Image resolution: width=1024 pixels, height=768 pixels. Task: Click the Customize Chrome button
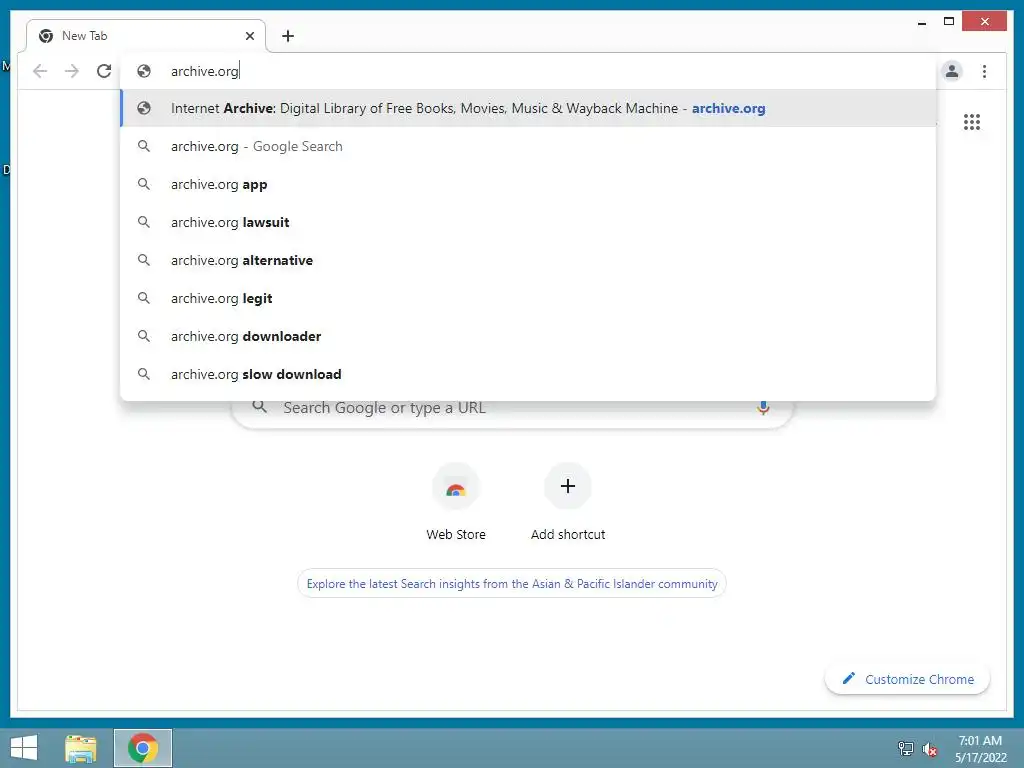[x=908, y=679]
